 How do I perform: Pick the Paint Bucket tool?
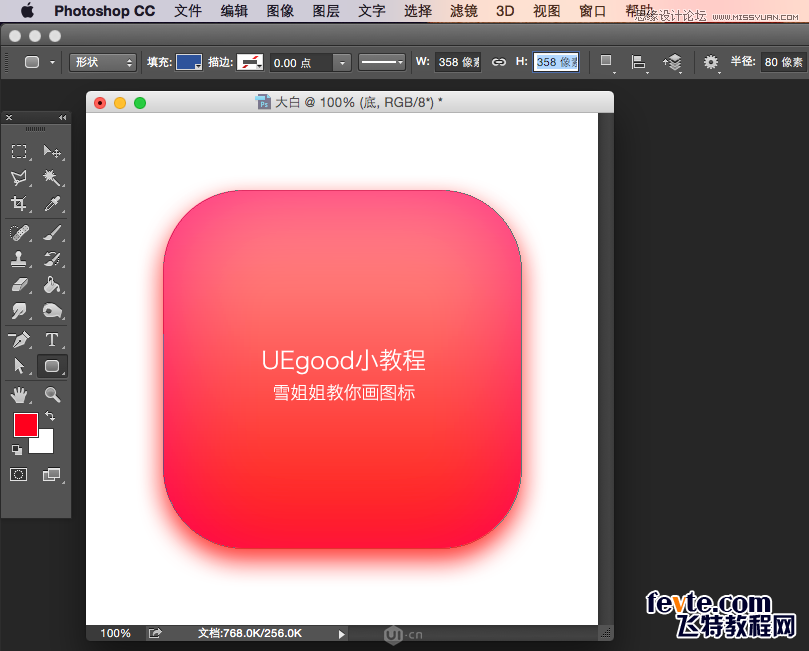click(52, 286)
